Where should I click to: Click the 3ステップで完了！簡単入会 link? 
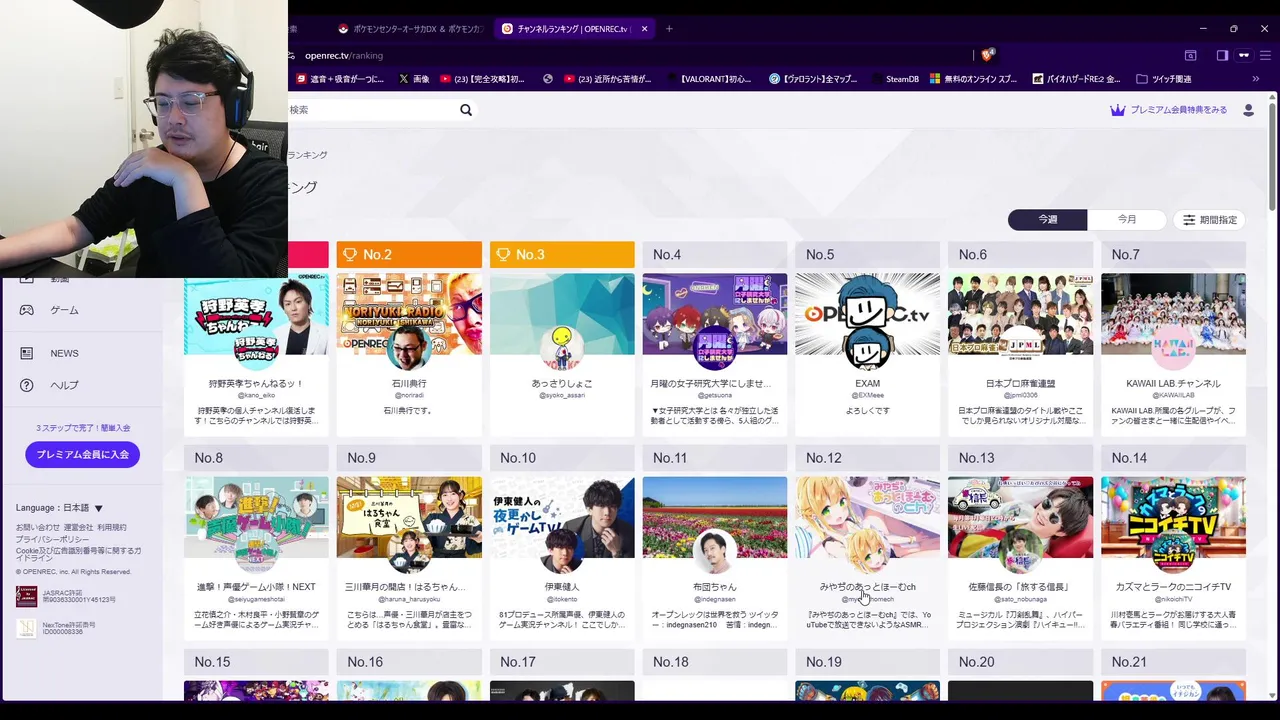83,428
